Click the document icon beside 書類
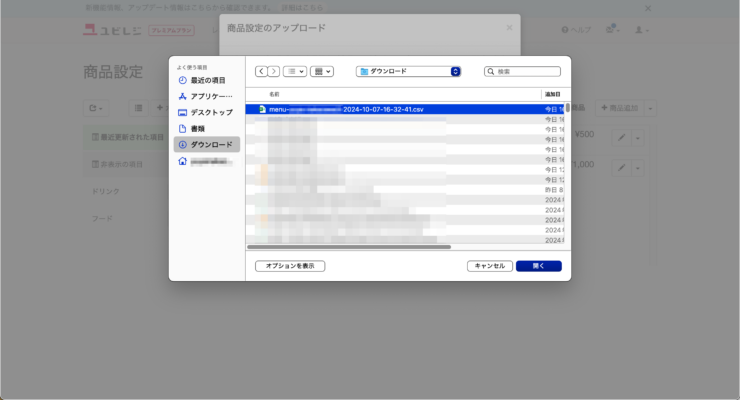The height and width of the screenshot is (400, 740). click(x=183, y=128)
